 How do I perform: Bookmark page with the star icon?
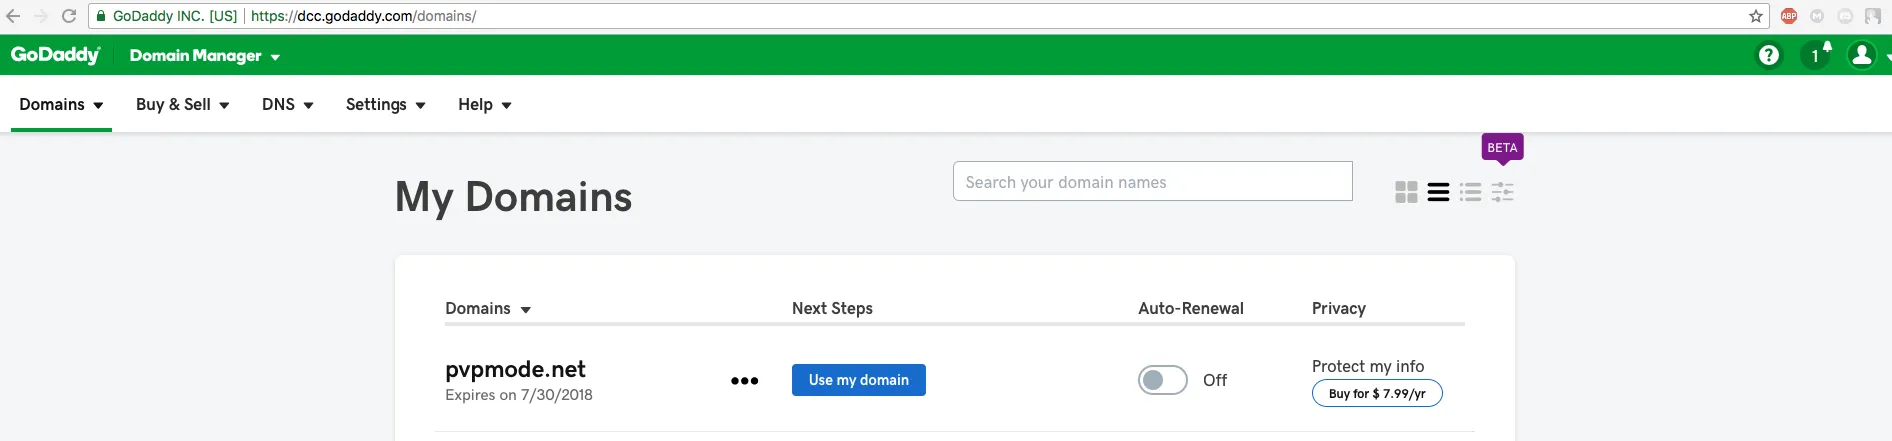[1756, 16]
